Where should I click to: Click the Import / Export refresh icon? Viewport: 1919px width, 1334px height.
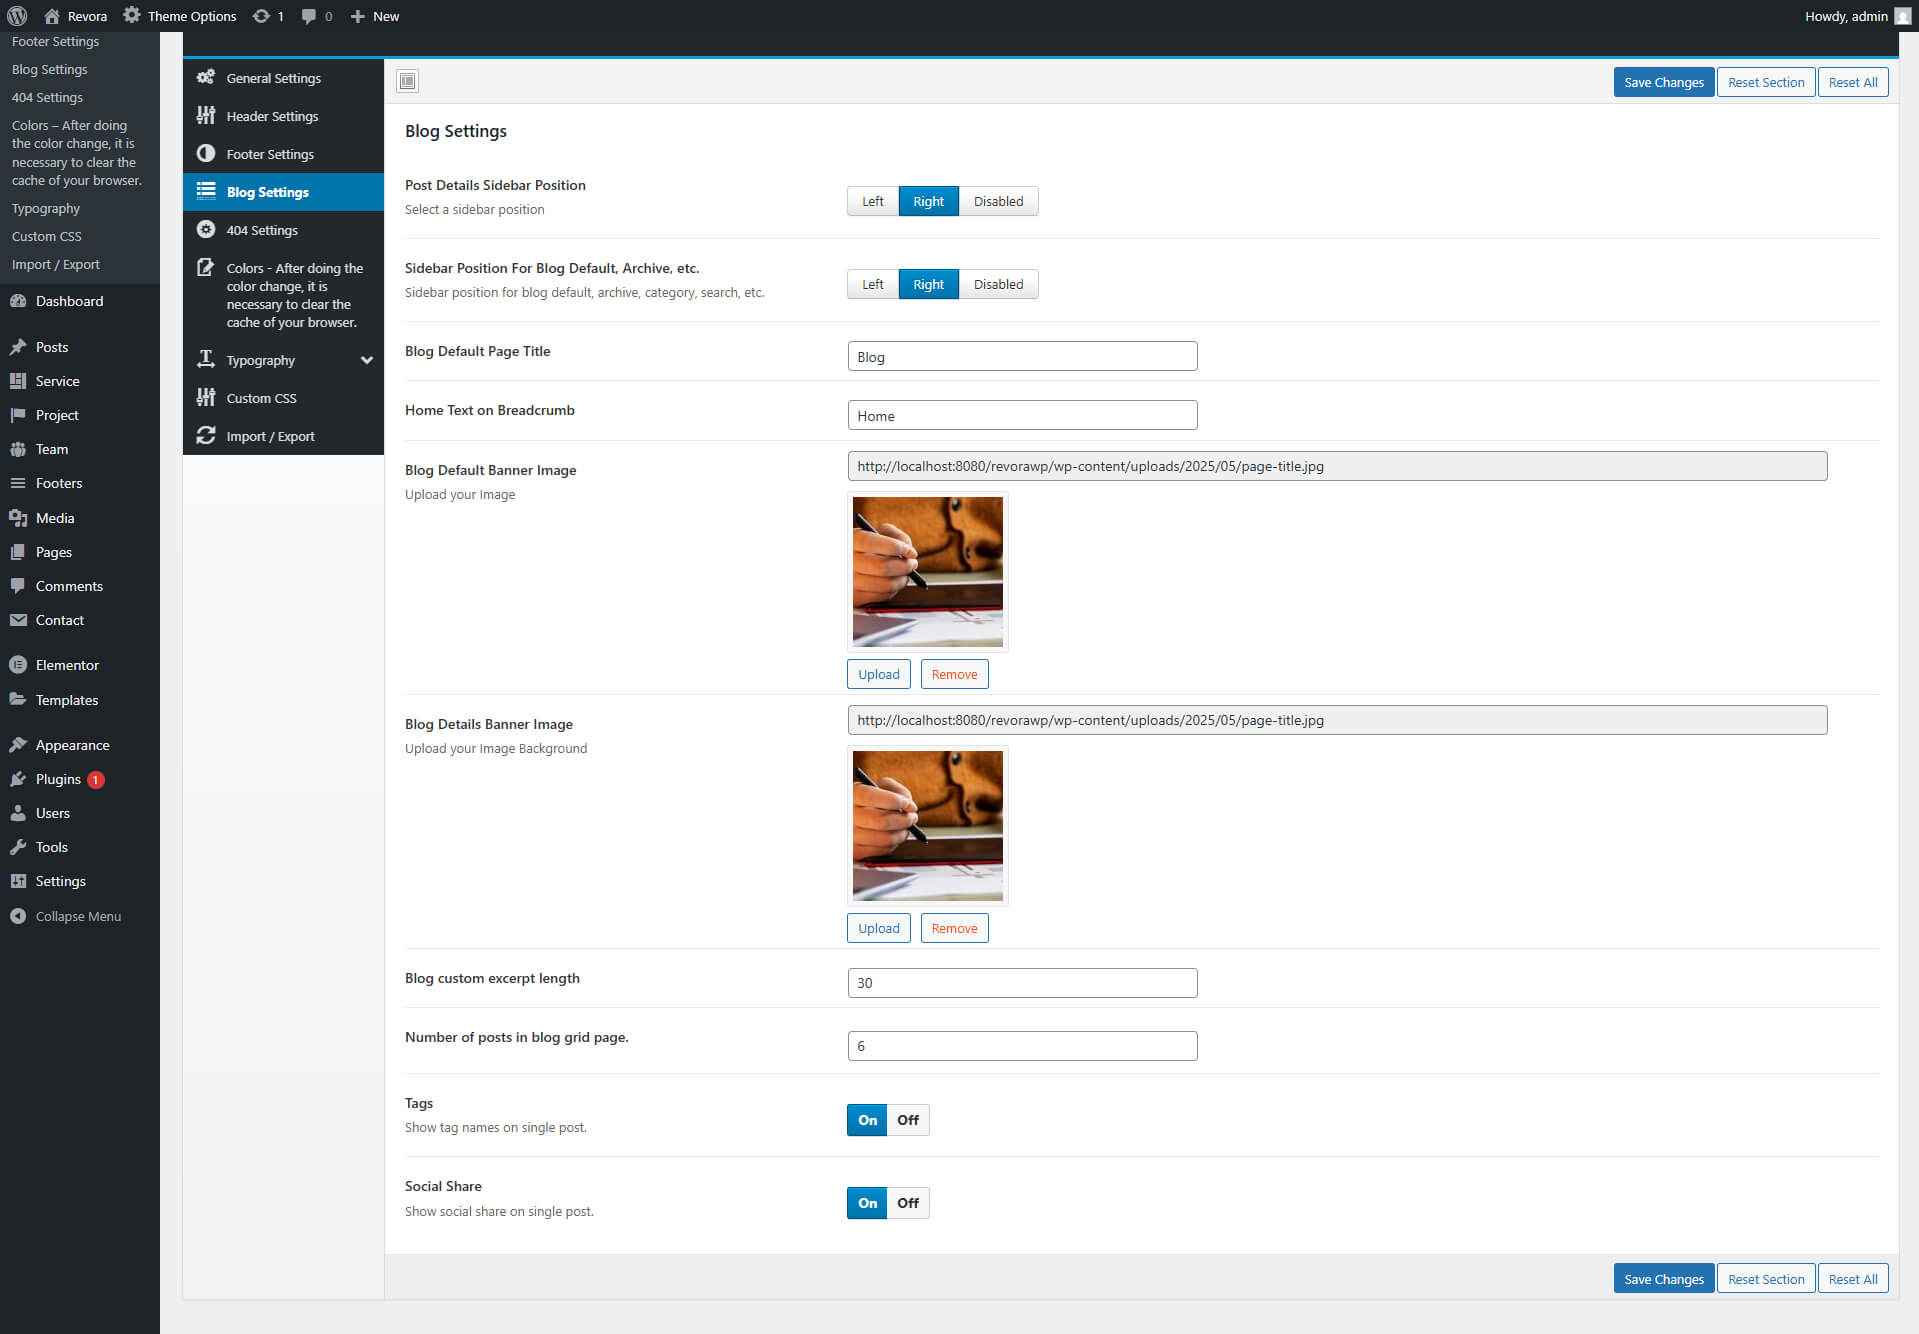(206, 436)
